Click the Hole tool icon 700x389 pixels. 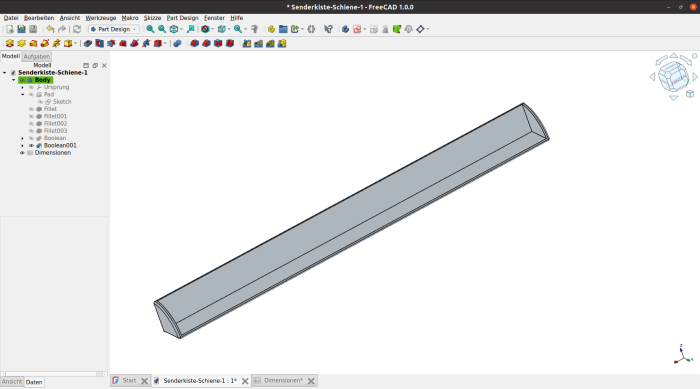click(x=100, y=43)
